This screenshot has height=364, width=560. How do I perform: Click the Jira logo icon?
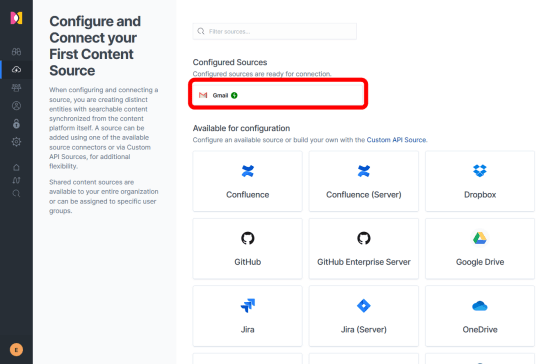pyautogui.click(x=248, y=306)
